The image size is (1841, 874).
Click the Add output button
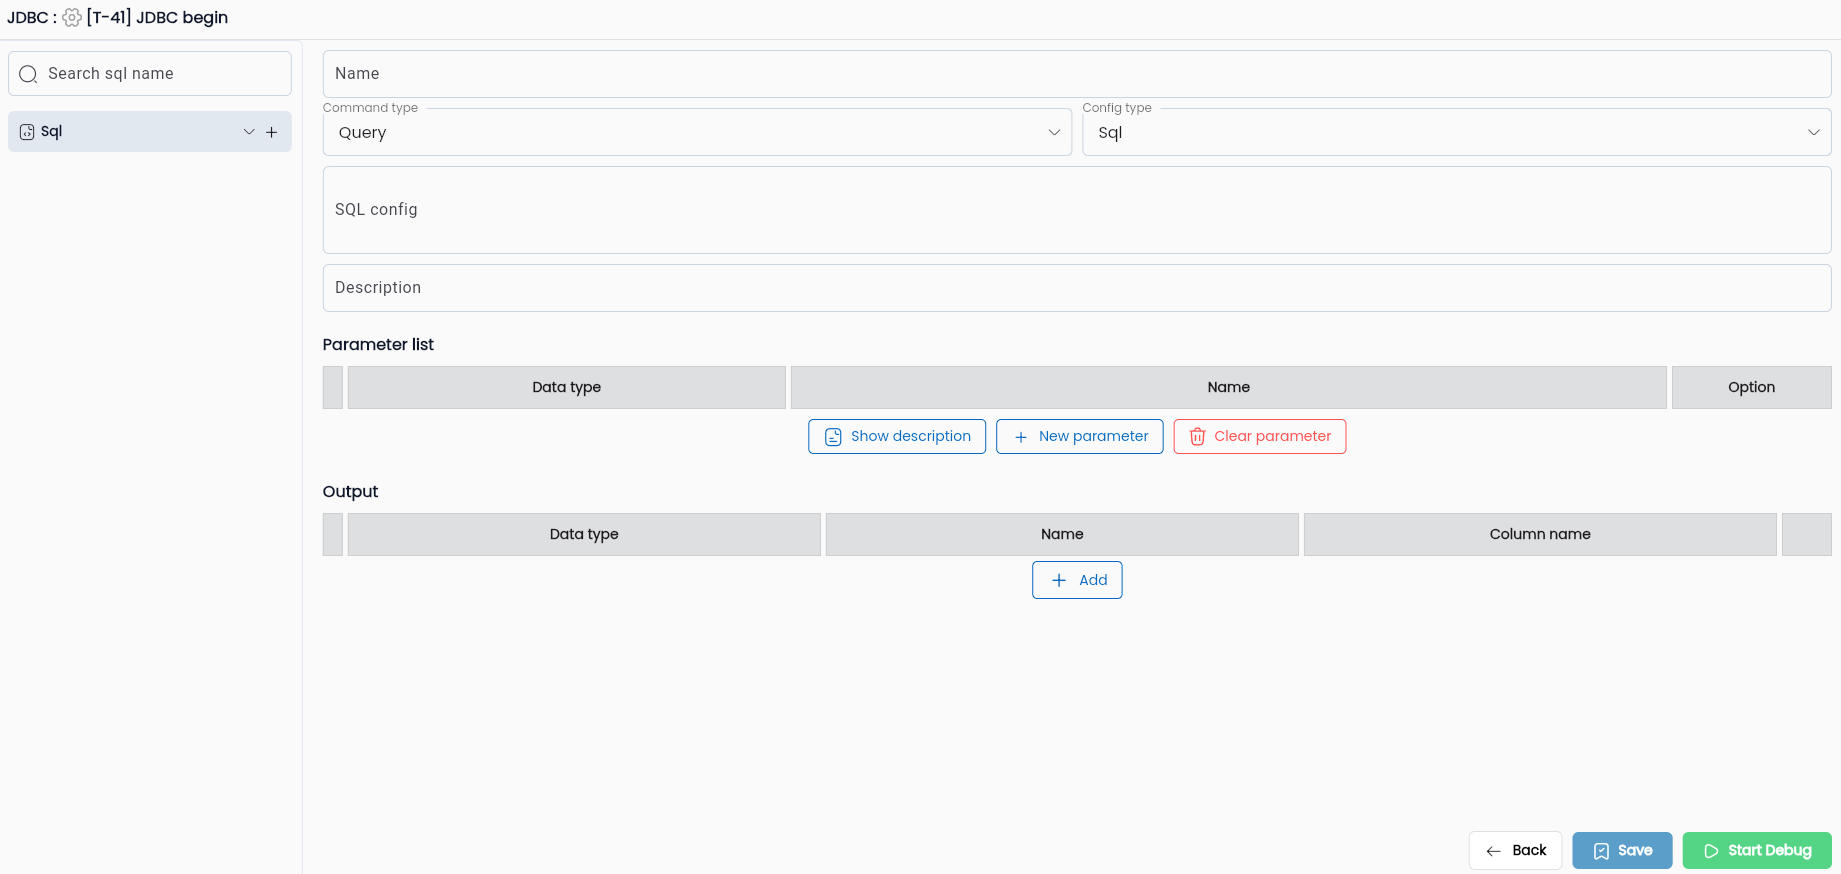point(1077,580)
